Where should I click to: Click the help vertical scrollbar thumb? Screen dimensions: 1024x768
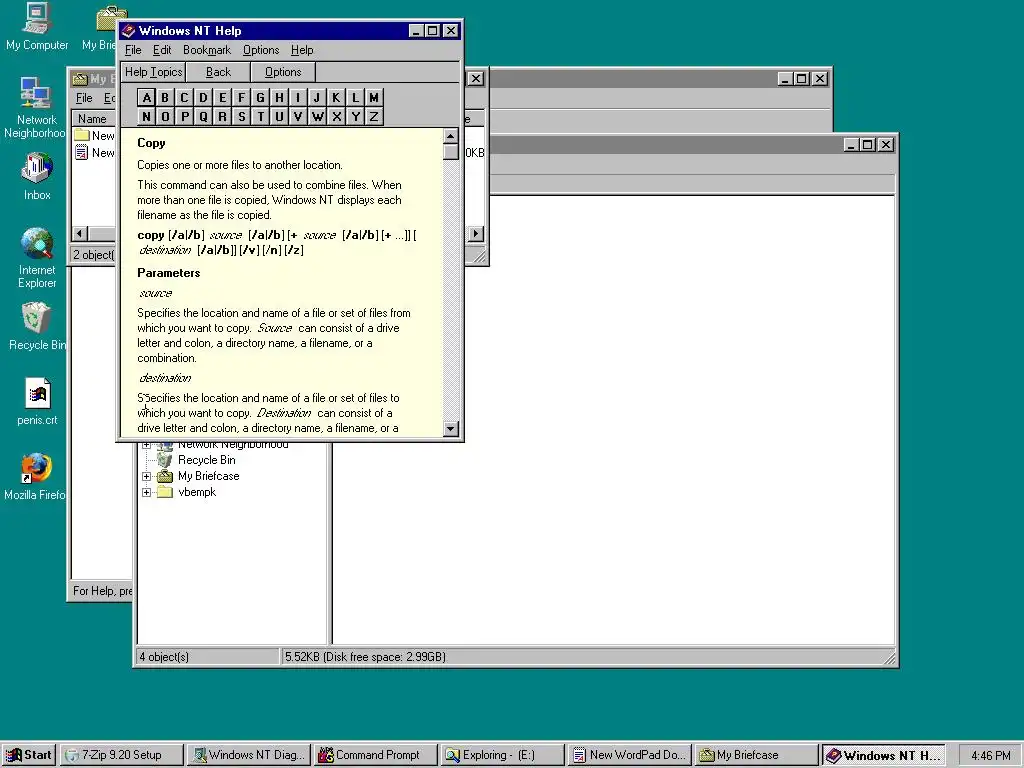(x=451, y=152)
